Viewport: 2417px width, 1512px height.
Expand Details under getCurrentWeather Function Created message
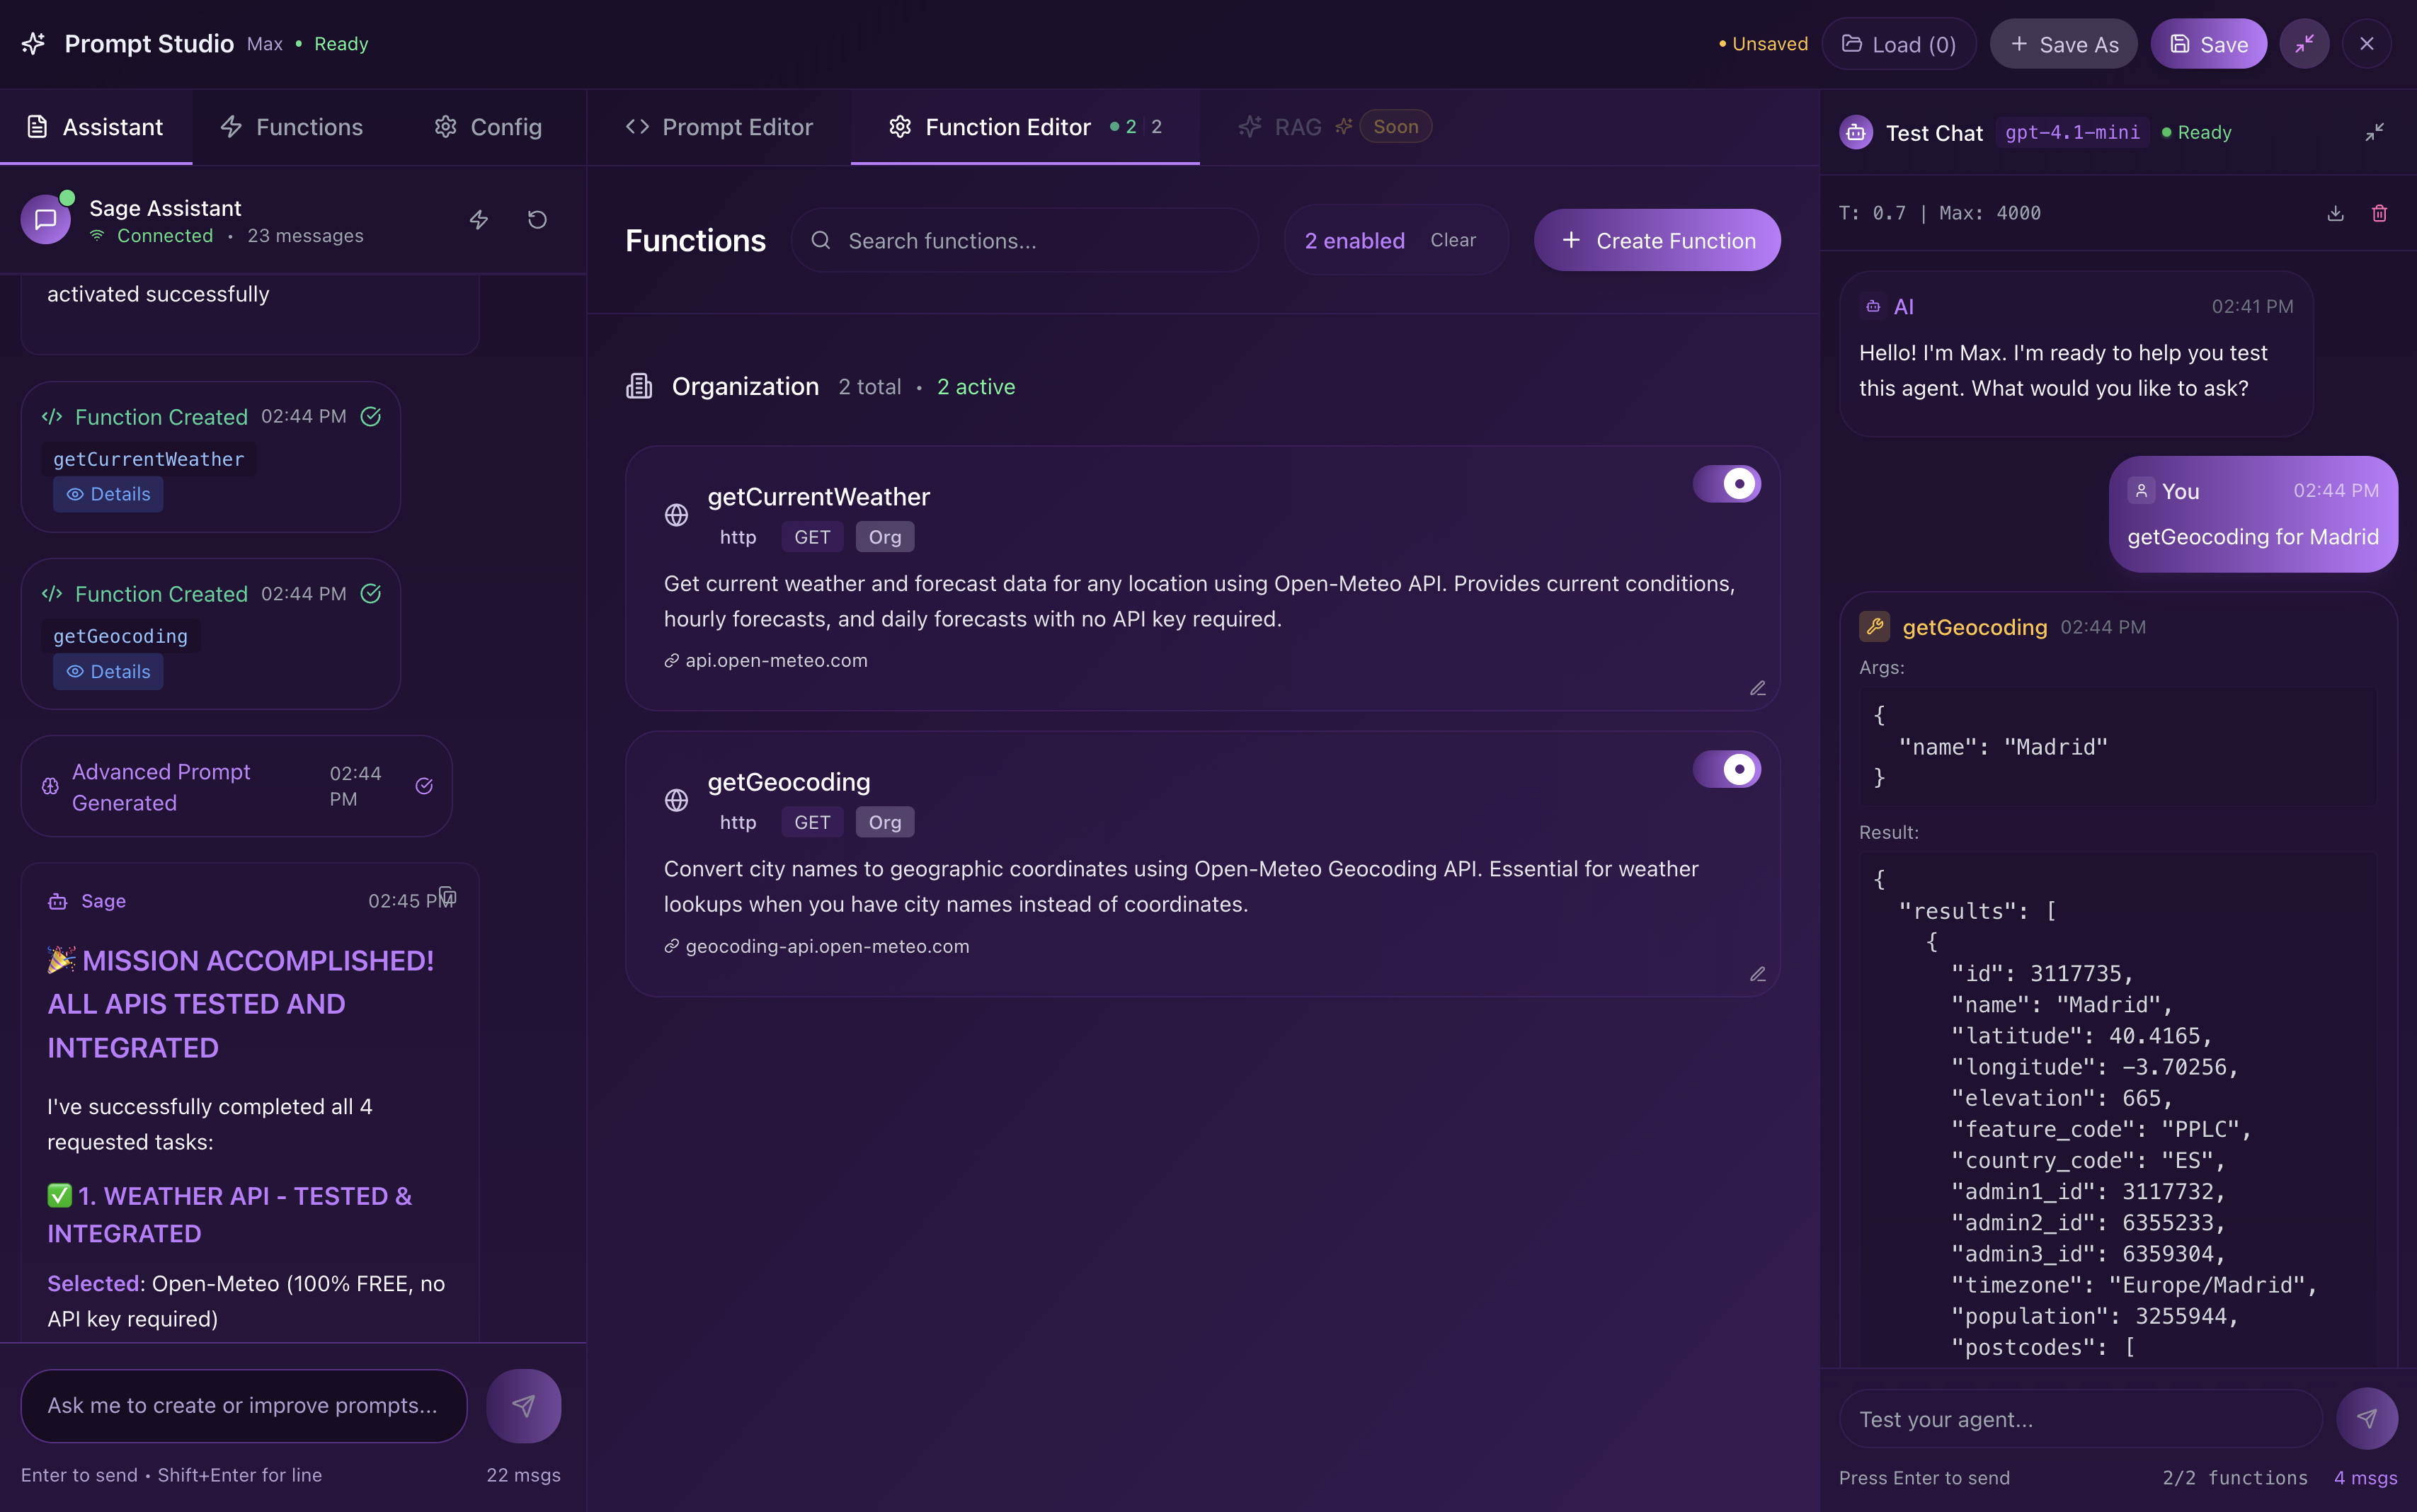107,493
